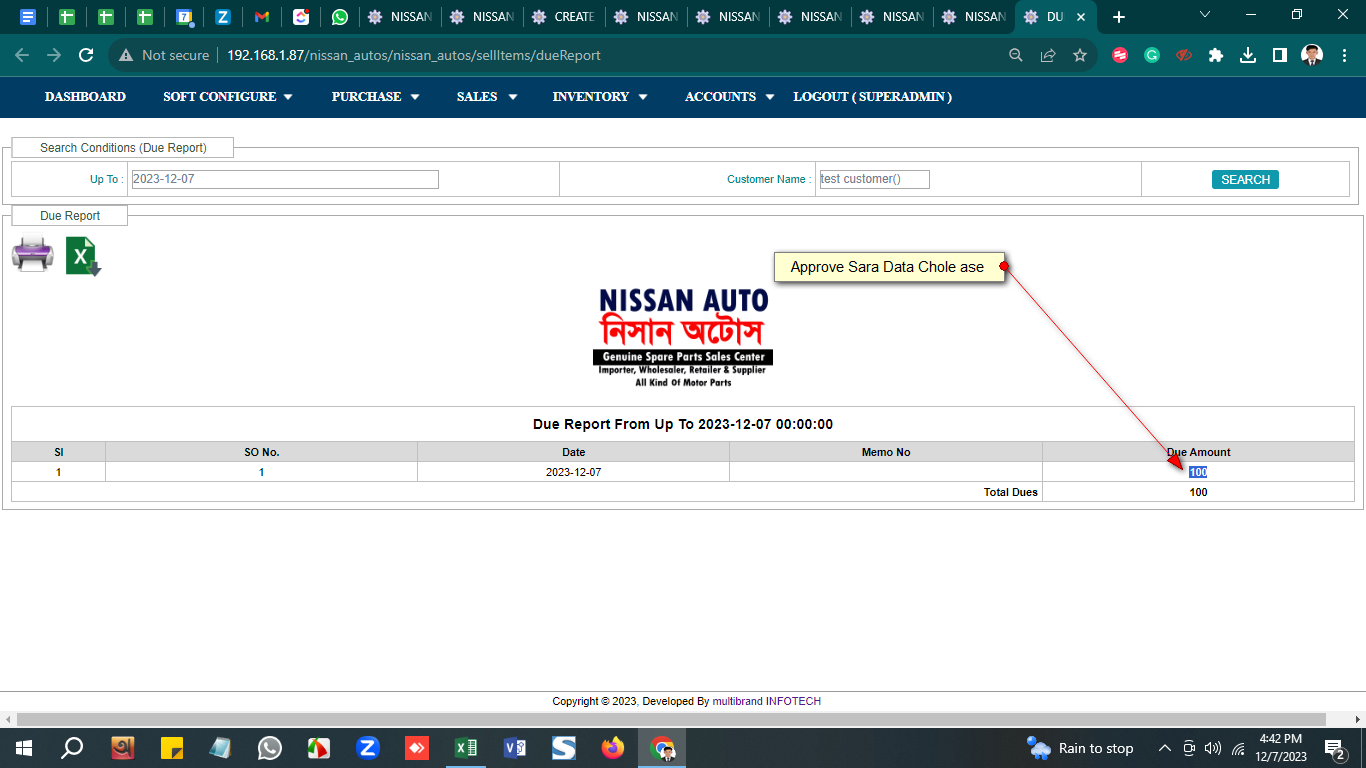The image size is (1366, 768).
Task: Click the Customer Name input field
Action: (874, 179)
